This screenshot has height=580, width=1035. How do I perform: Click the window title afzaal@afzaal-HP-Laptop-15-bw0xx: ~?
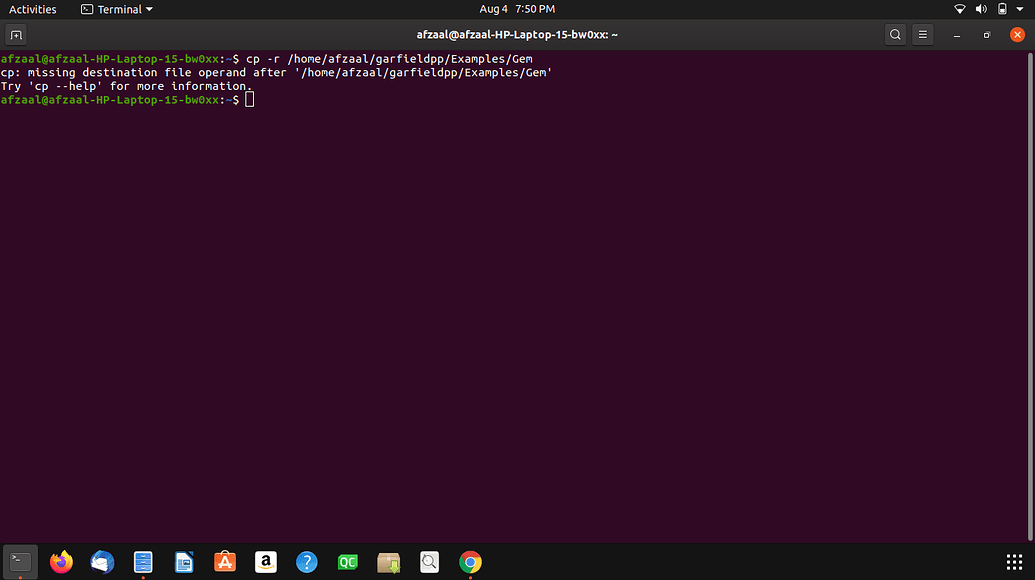[x=517, y=35]
